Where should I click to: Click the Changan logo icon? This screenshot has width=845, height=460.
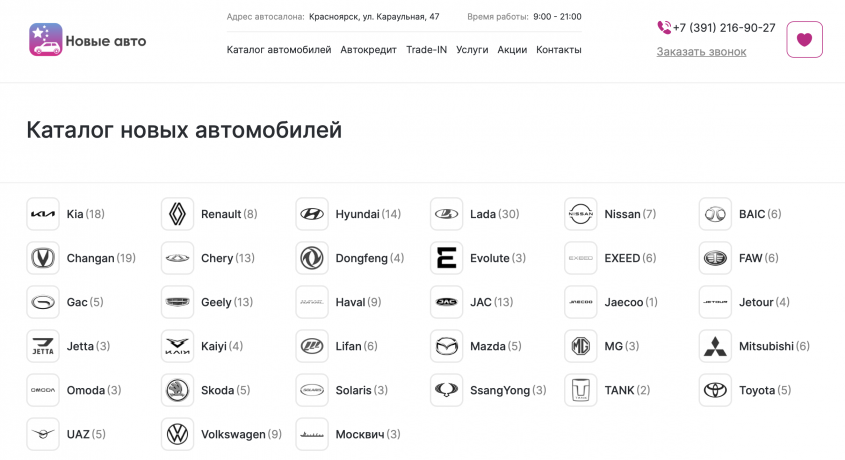click(x=43, y=258)
